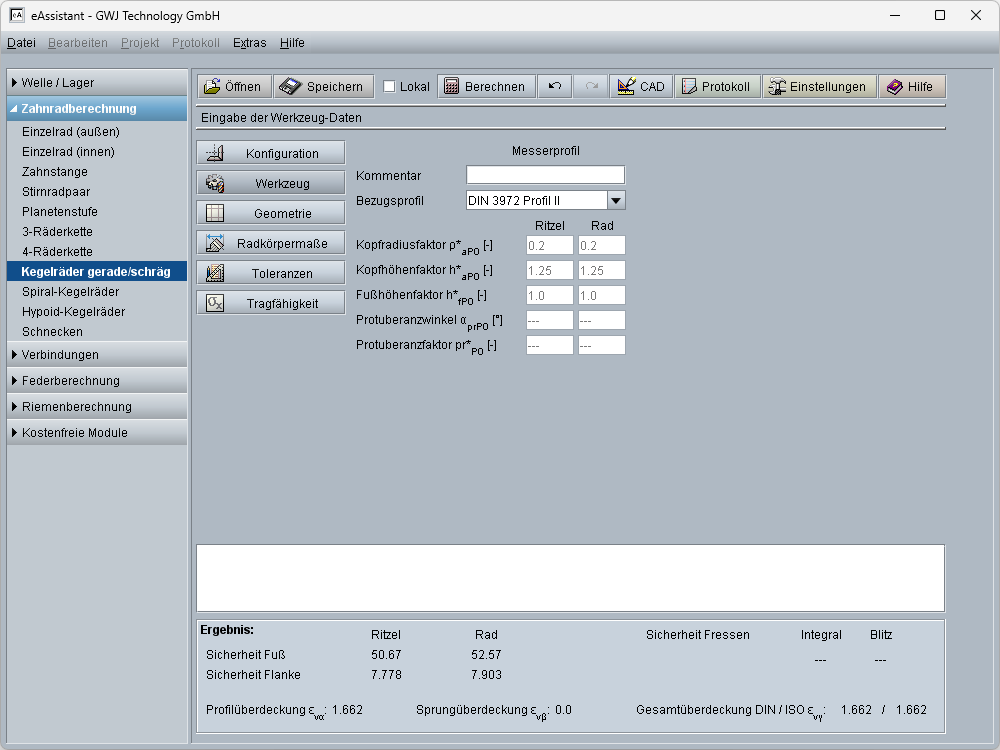Run calculation with the Berechnen button

click(x=486, y=87)
